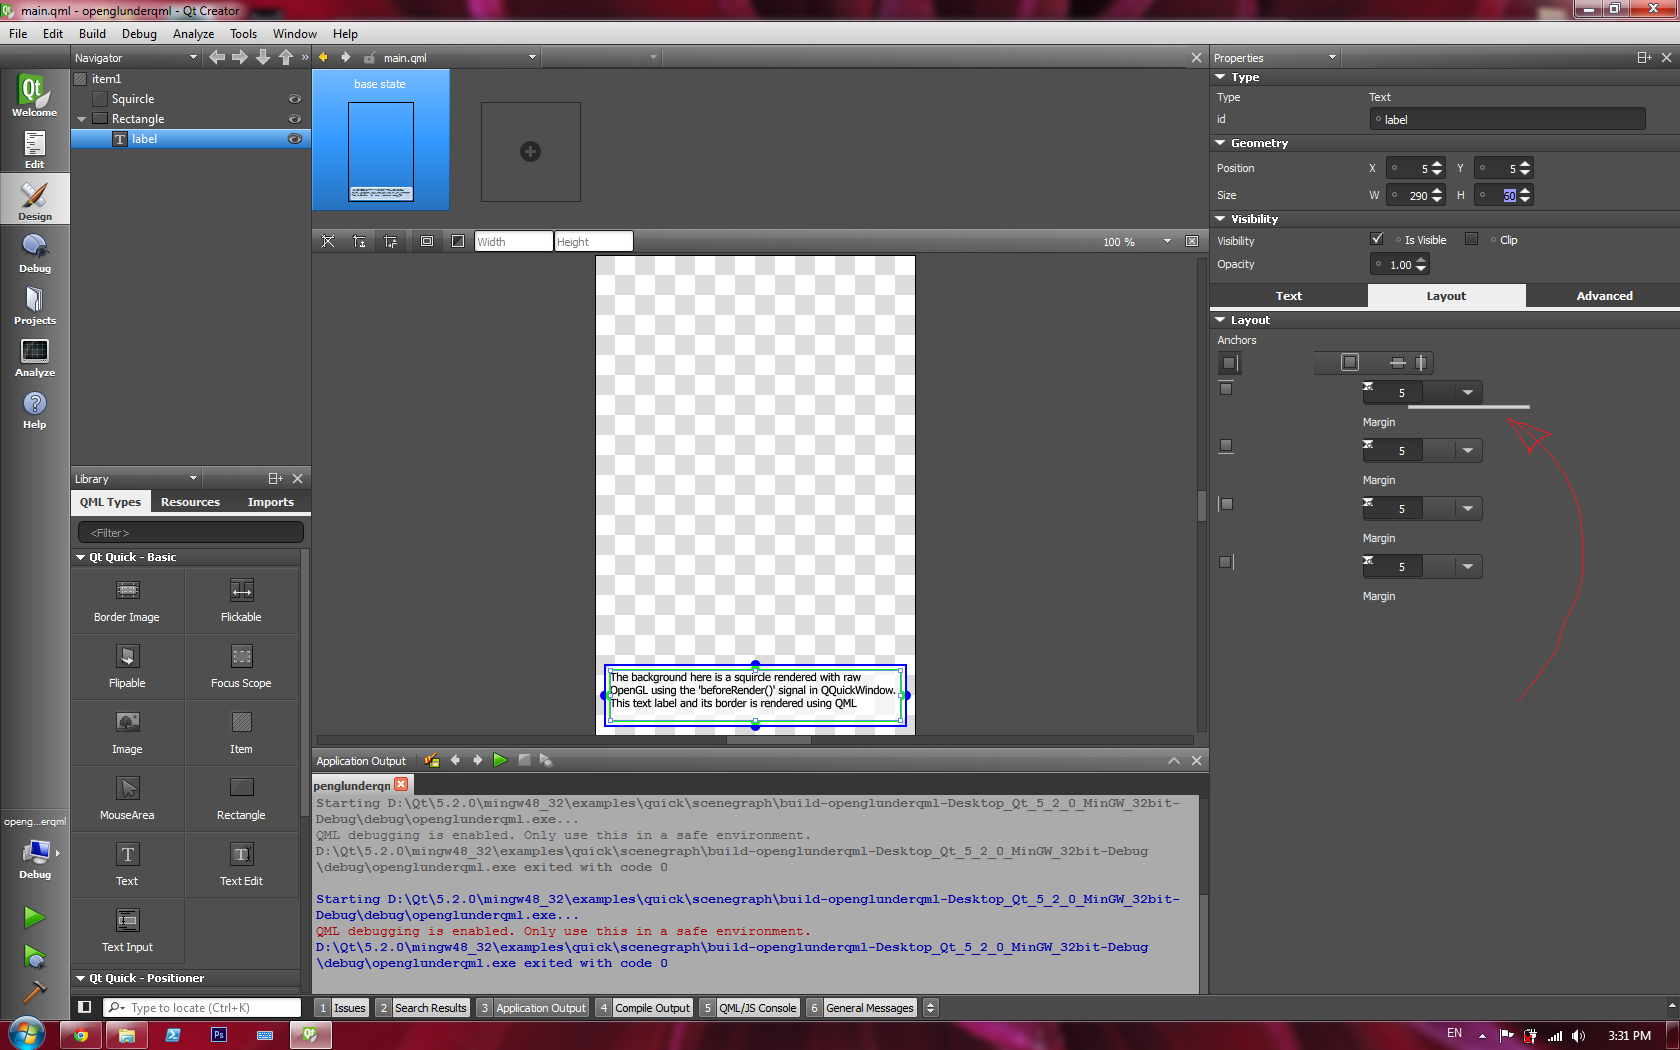Open Help mode
This screenshot has width=1680, height=1050.
[34, 409]
